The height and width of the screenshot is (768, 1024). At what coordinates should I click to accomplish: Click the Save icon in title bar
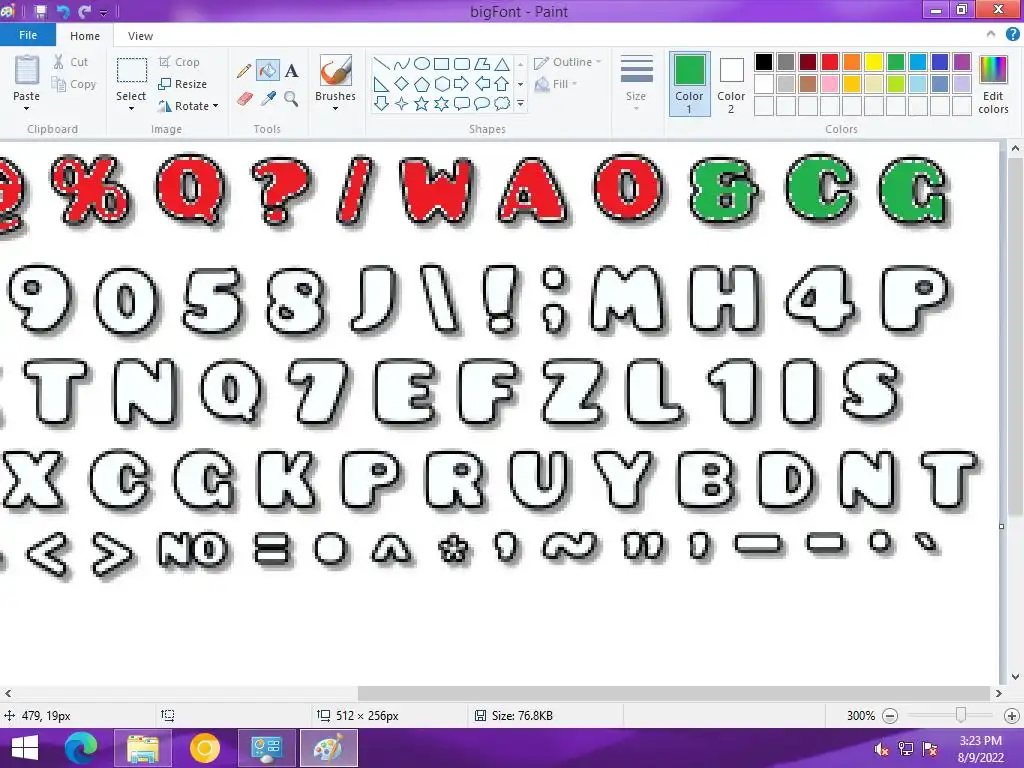(40, 11)
